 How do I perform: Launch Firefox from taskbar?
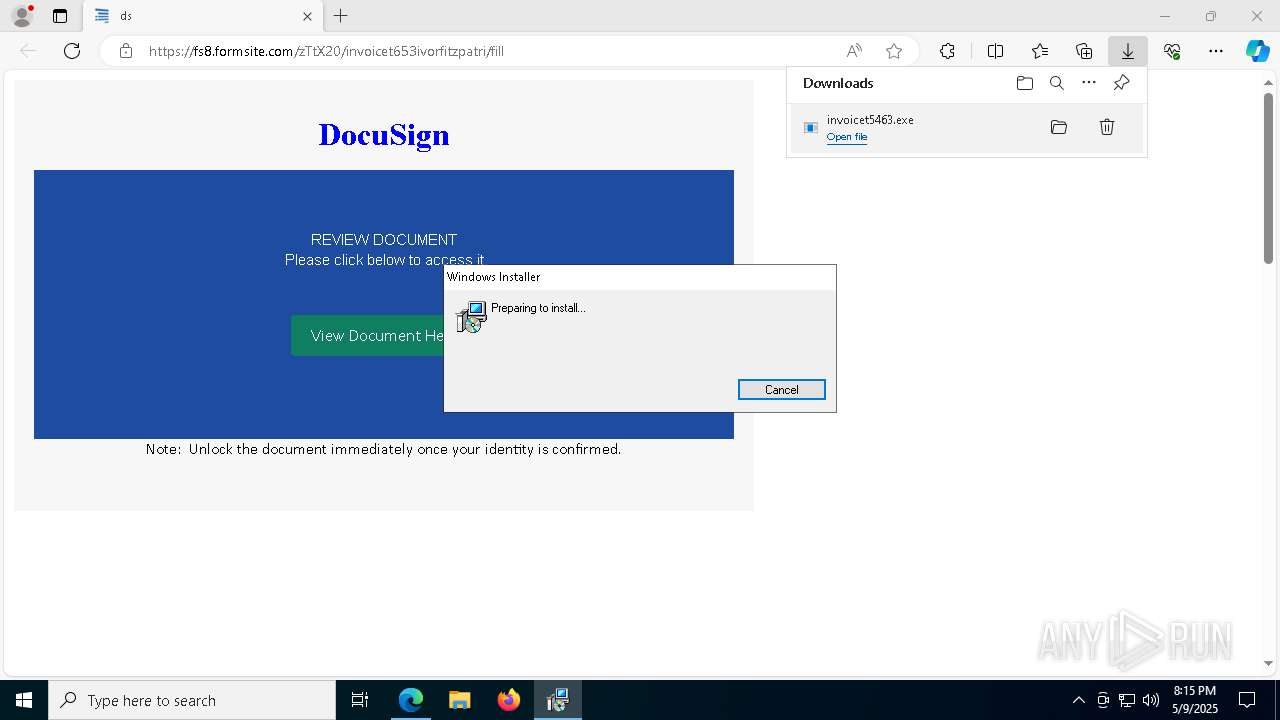point(508,700)
